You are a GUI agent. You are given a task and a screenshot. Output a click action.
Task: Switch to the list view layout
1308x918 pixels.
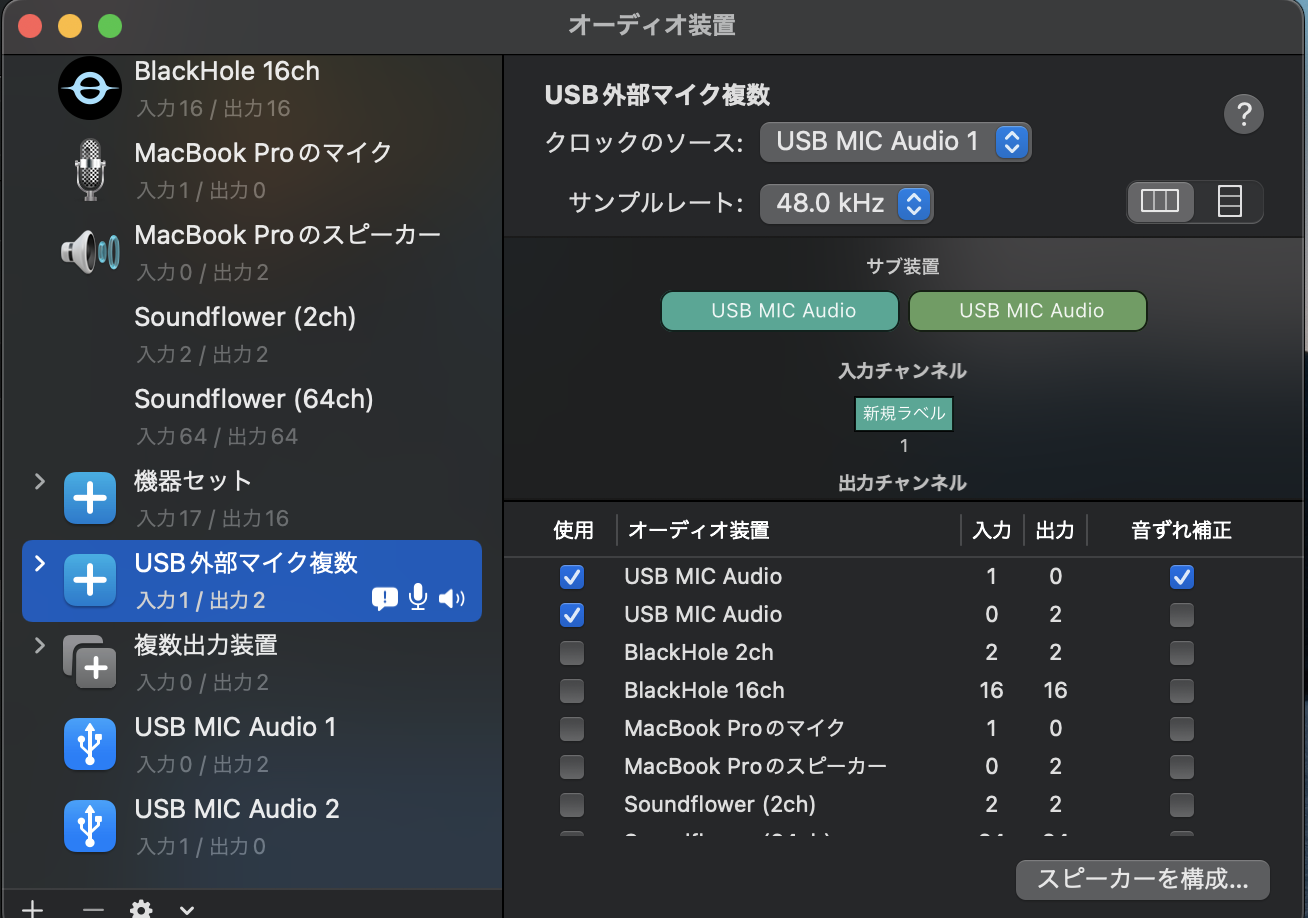pyautogui.click(x=1229, y=201)
